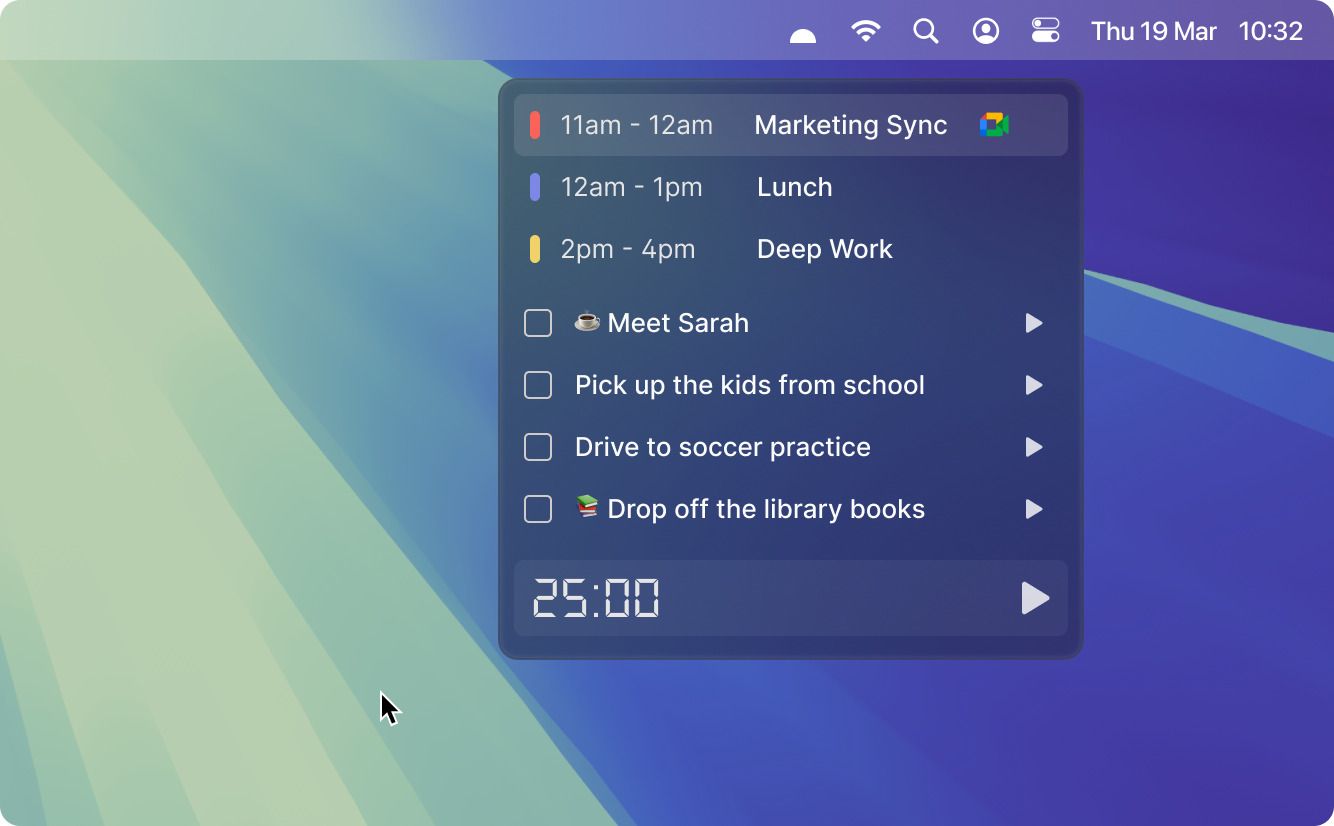Click the date Thu 19 Mar in menu bar
This screenshot has width=1334, height=826.
point(1153,31)
